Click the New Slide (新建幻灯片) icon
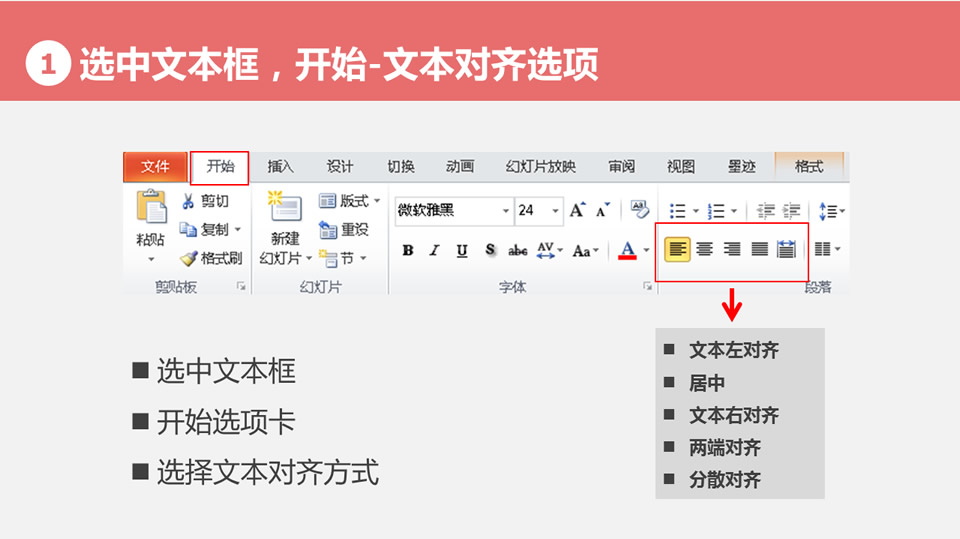The width and height of the screenshot is (960, 539). [285, 208]
